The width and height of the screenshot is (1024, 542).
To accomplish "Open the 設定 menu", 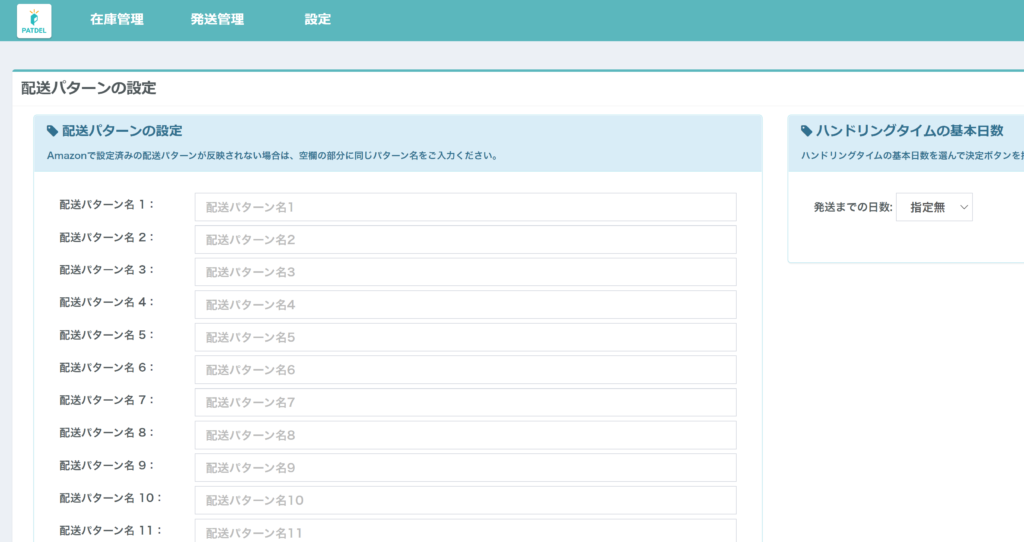I will tap(318, 20).
